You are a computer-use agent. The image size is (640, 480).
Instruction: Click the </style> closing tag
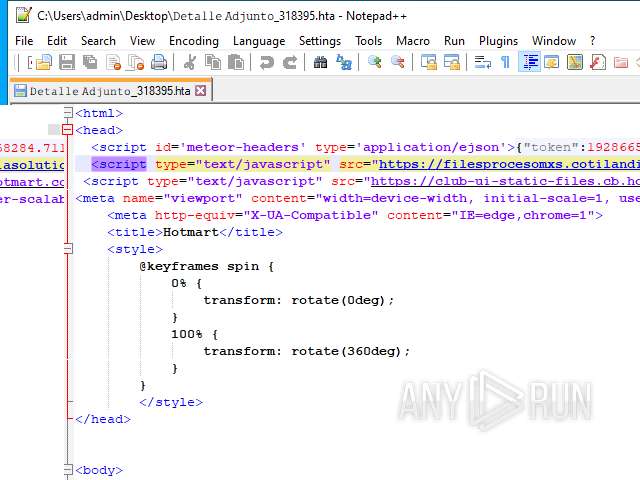tap(171, 402)
